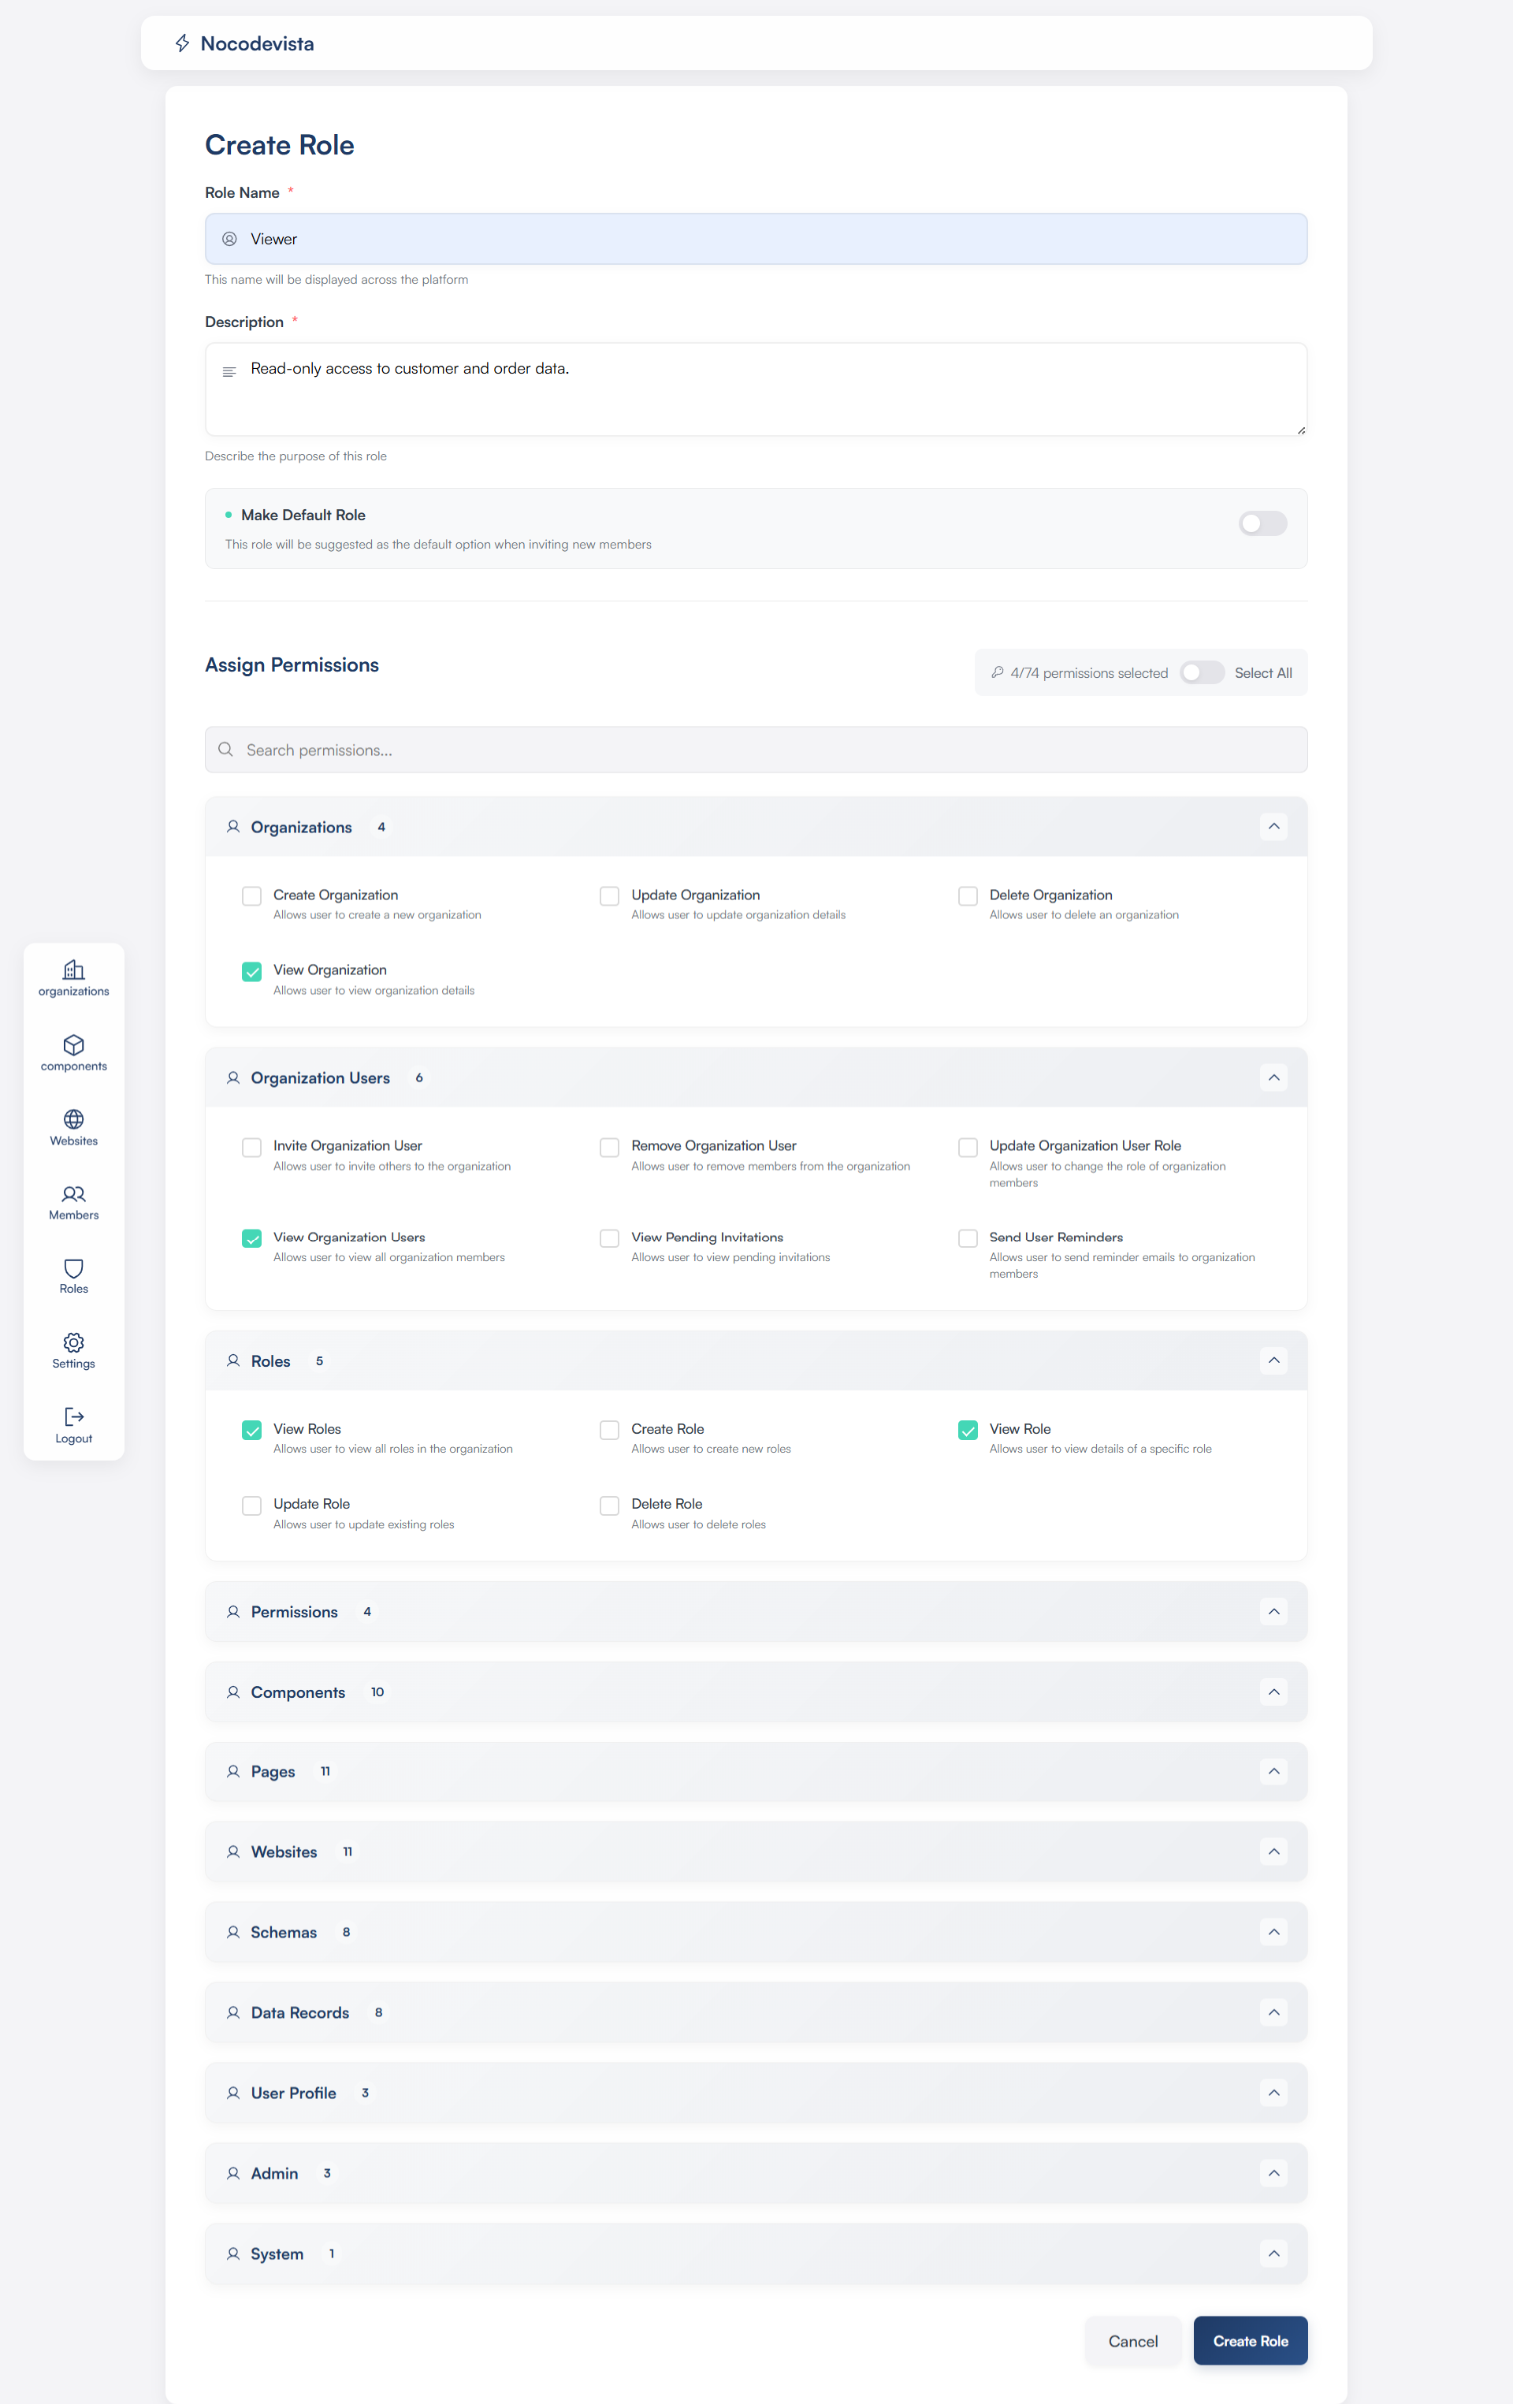Click the Logout icon in sidebar
1513x2408 pixels.
click(73, 1416)
